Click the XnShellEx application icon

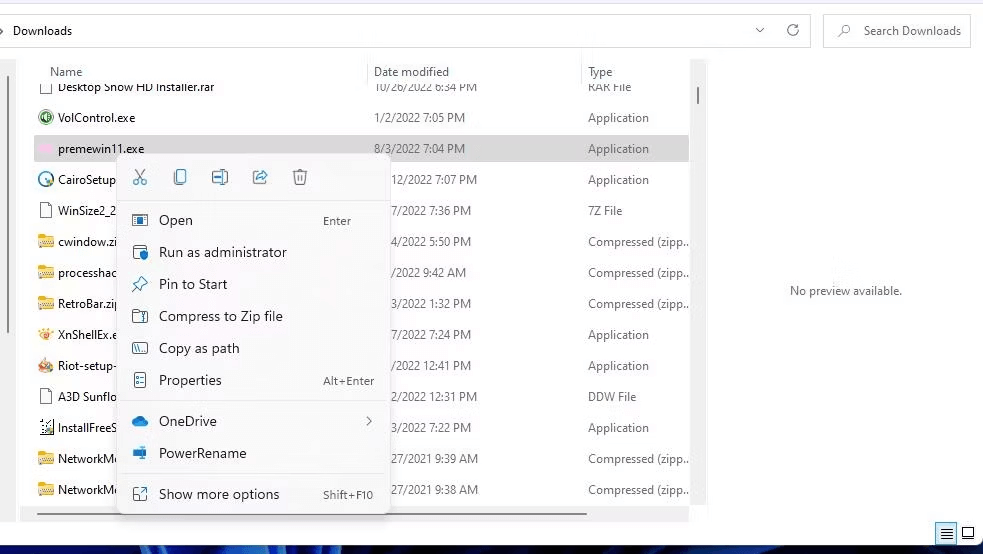46,334
